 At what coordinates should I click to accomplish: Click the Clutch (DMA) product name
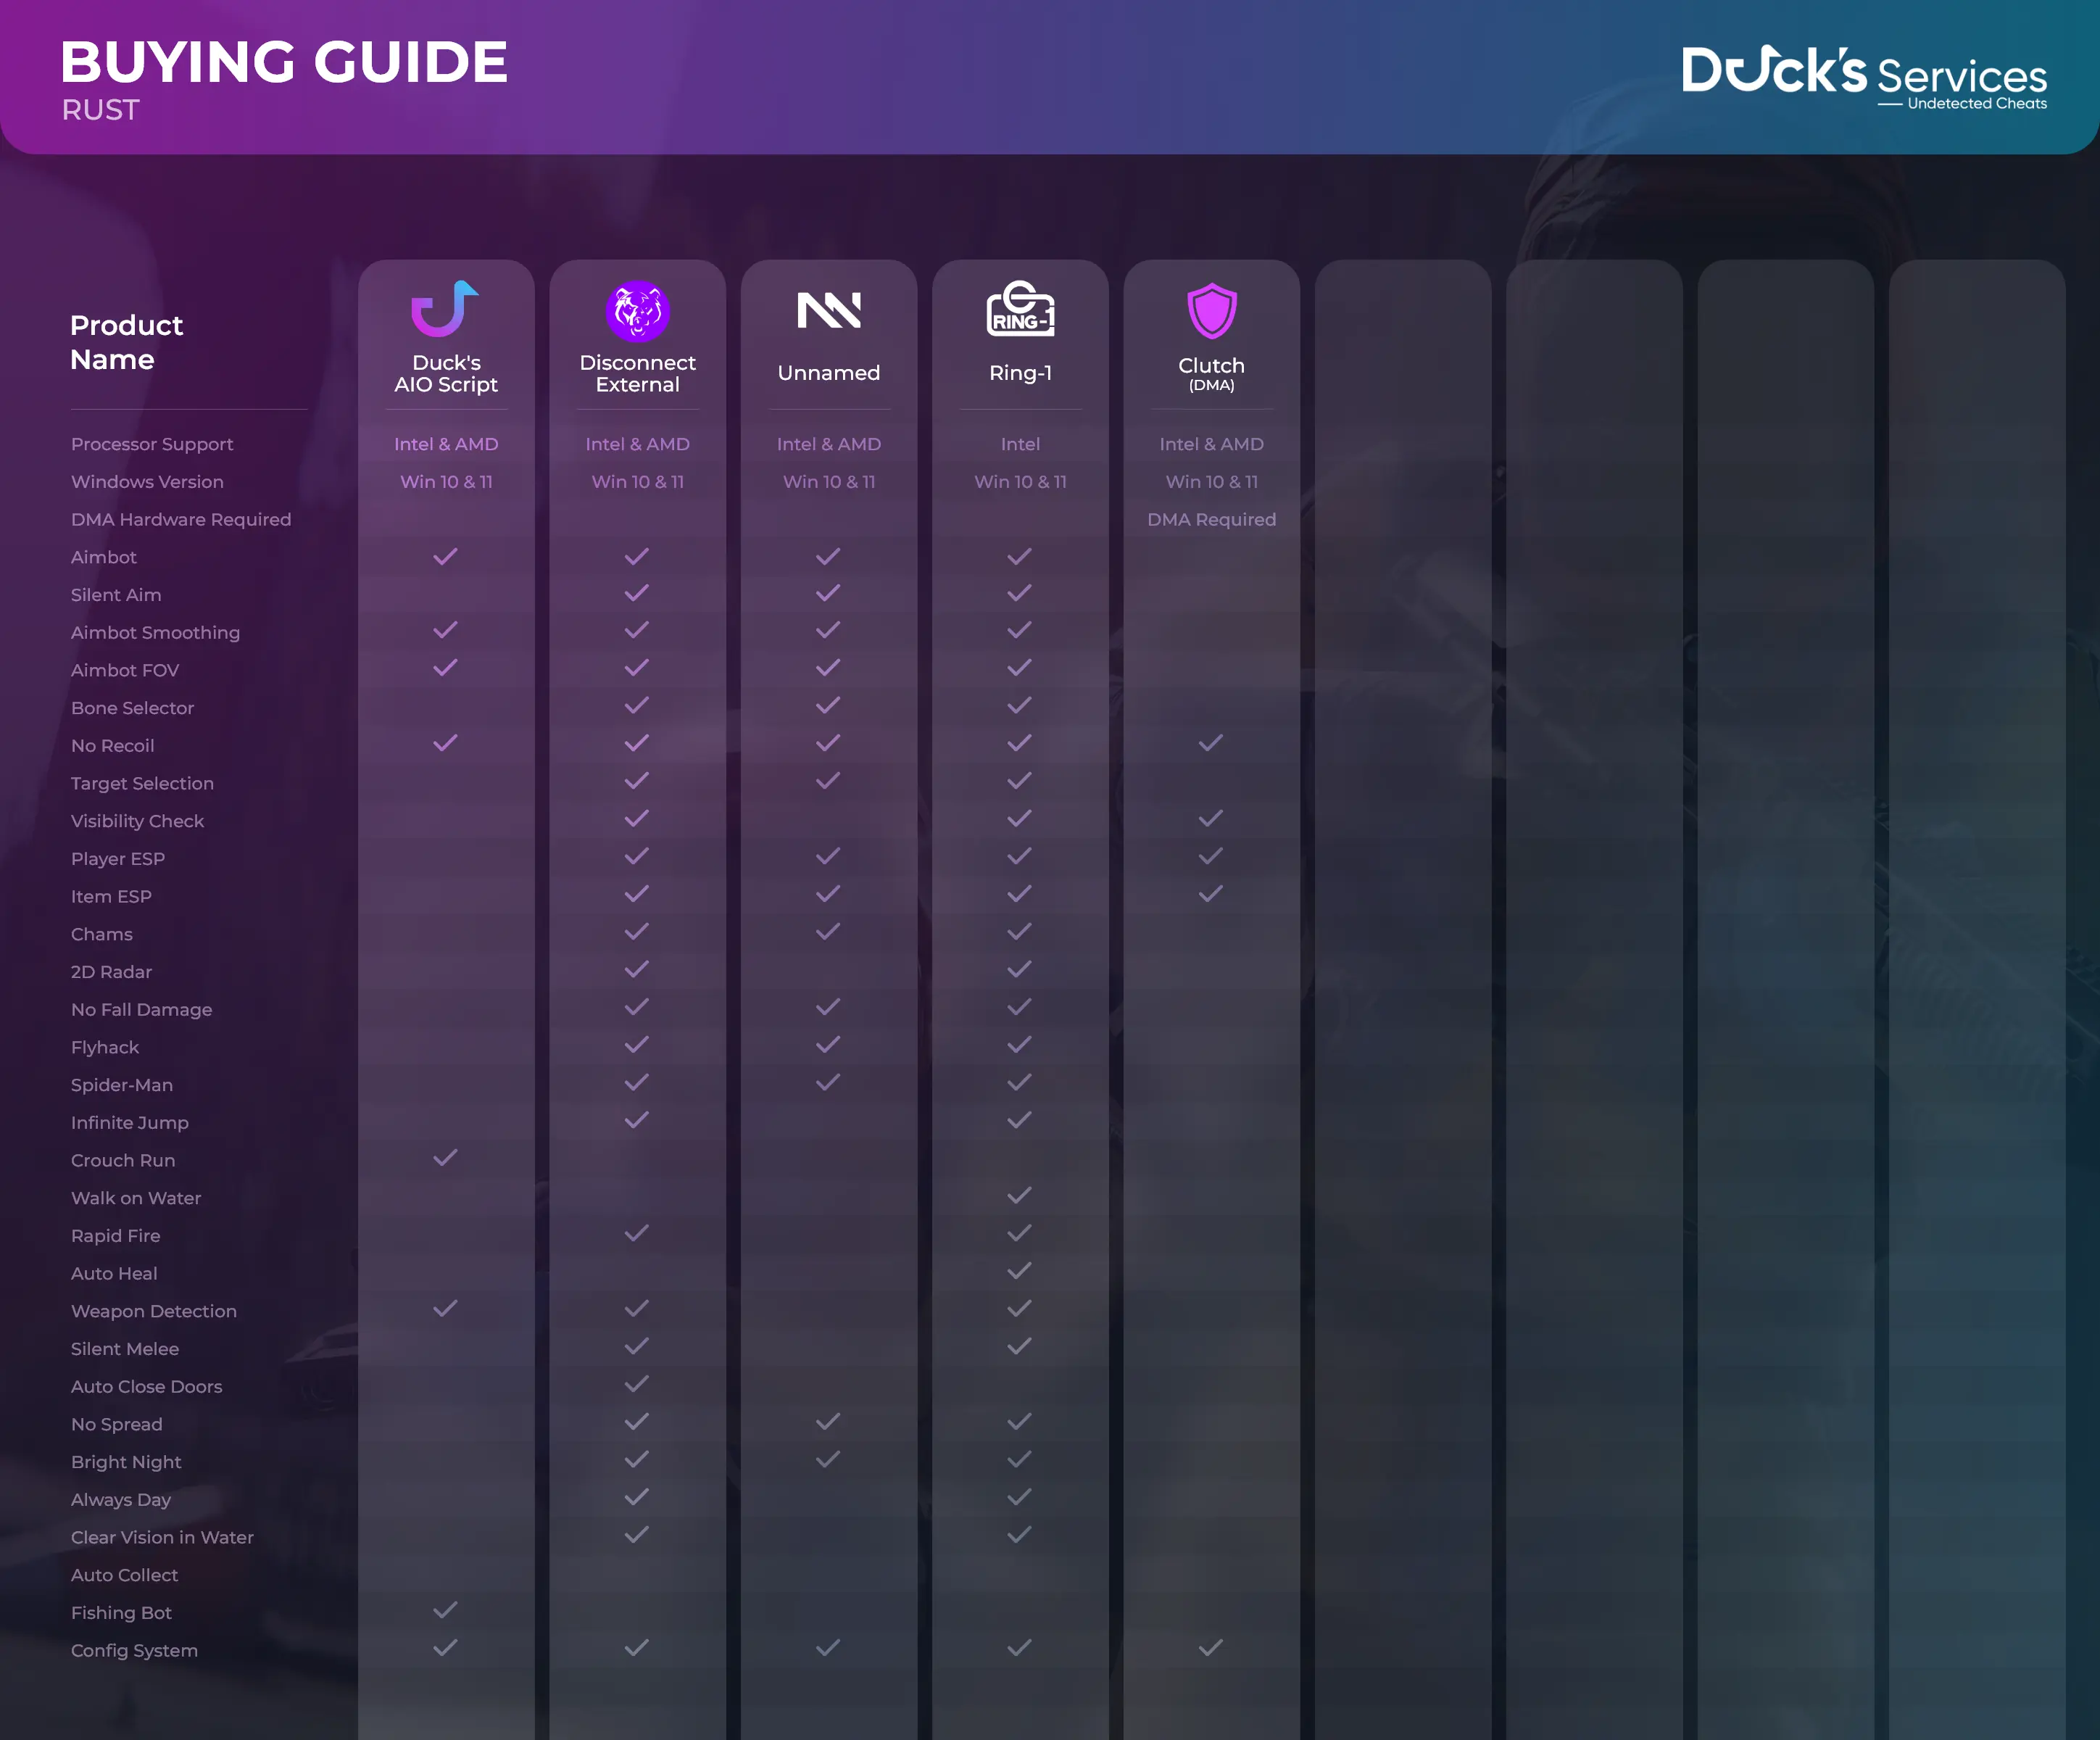pos(1211,374)
